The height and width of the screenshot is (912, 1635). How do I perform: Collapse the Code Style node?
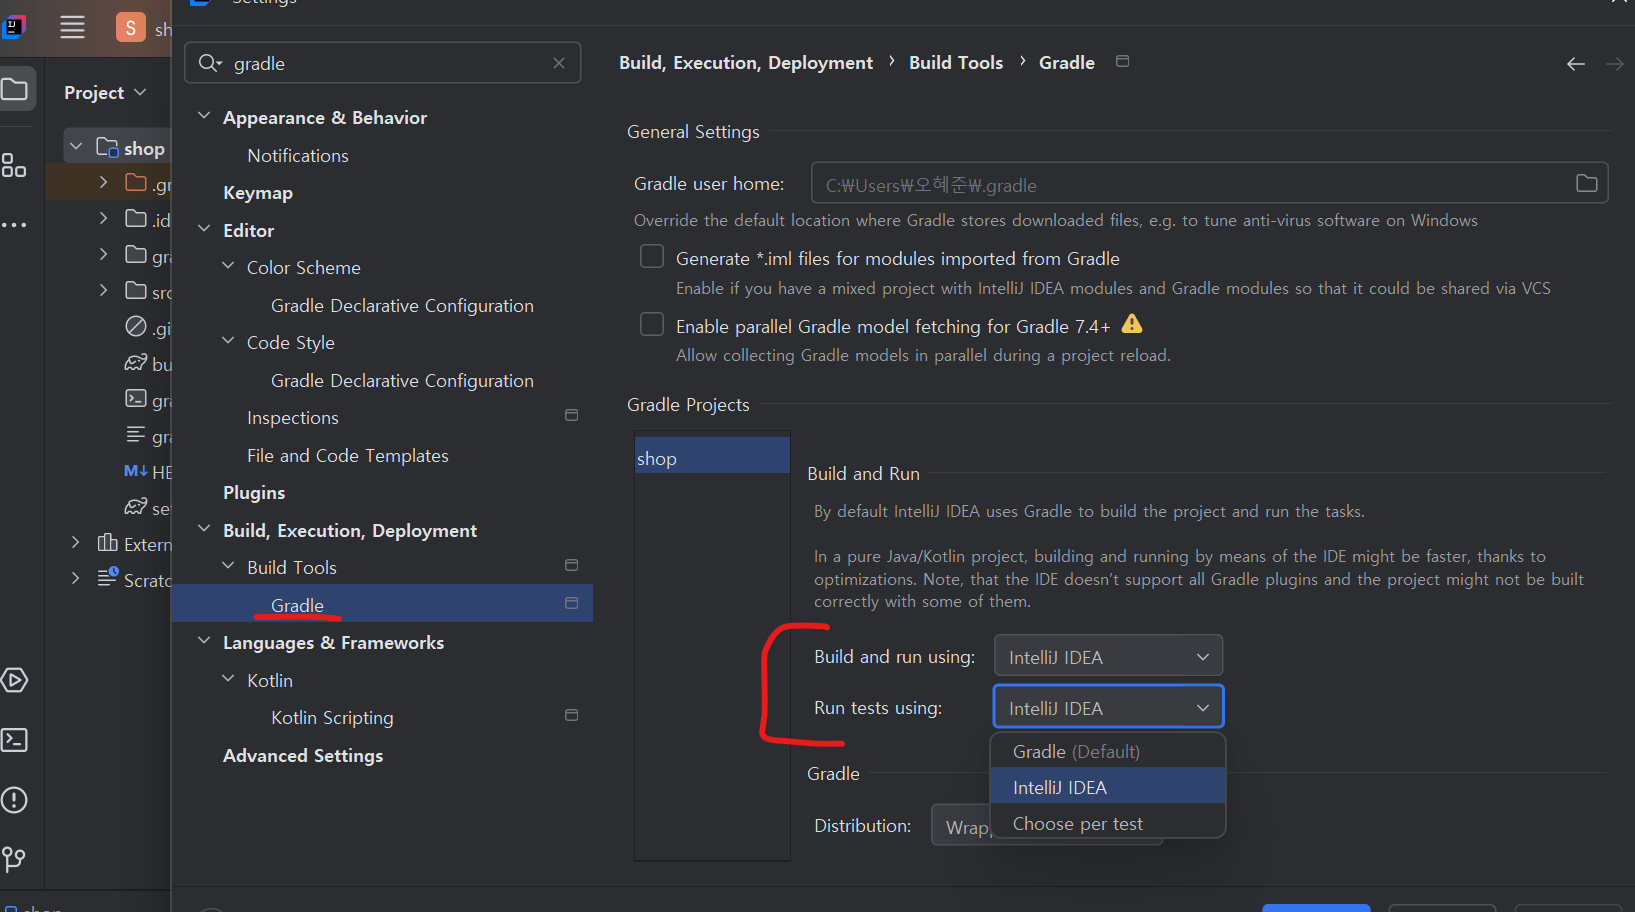pyautogui.click(x=228, y=341)
